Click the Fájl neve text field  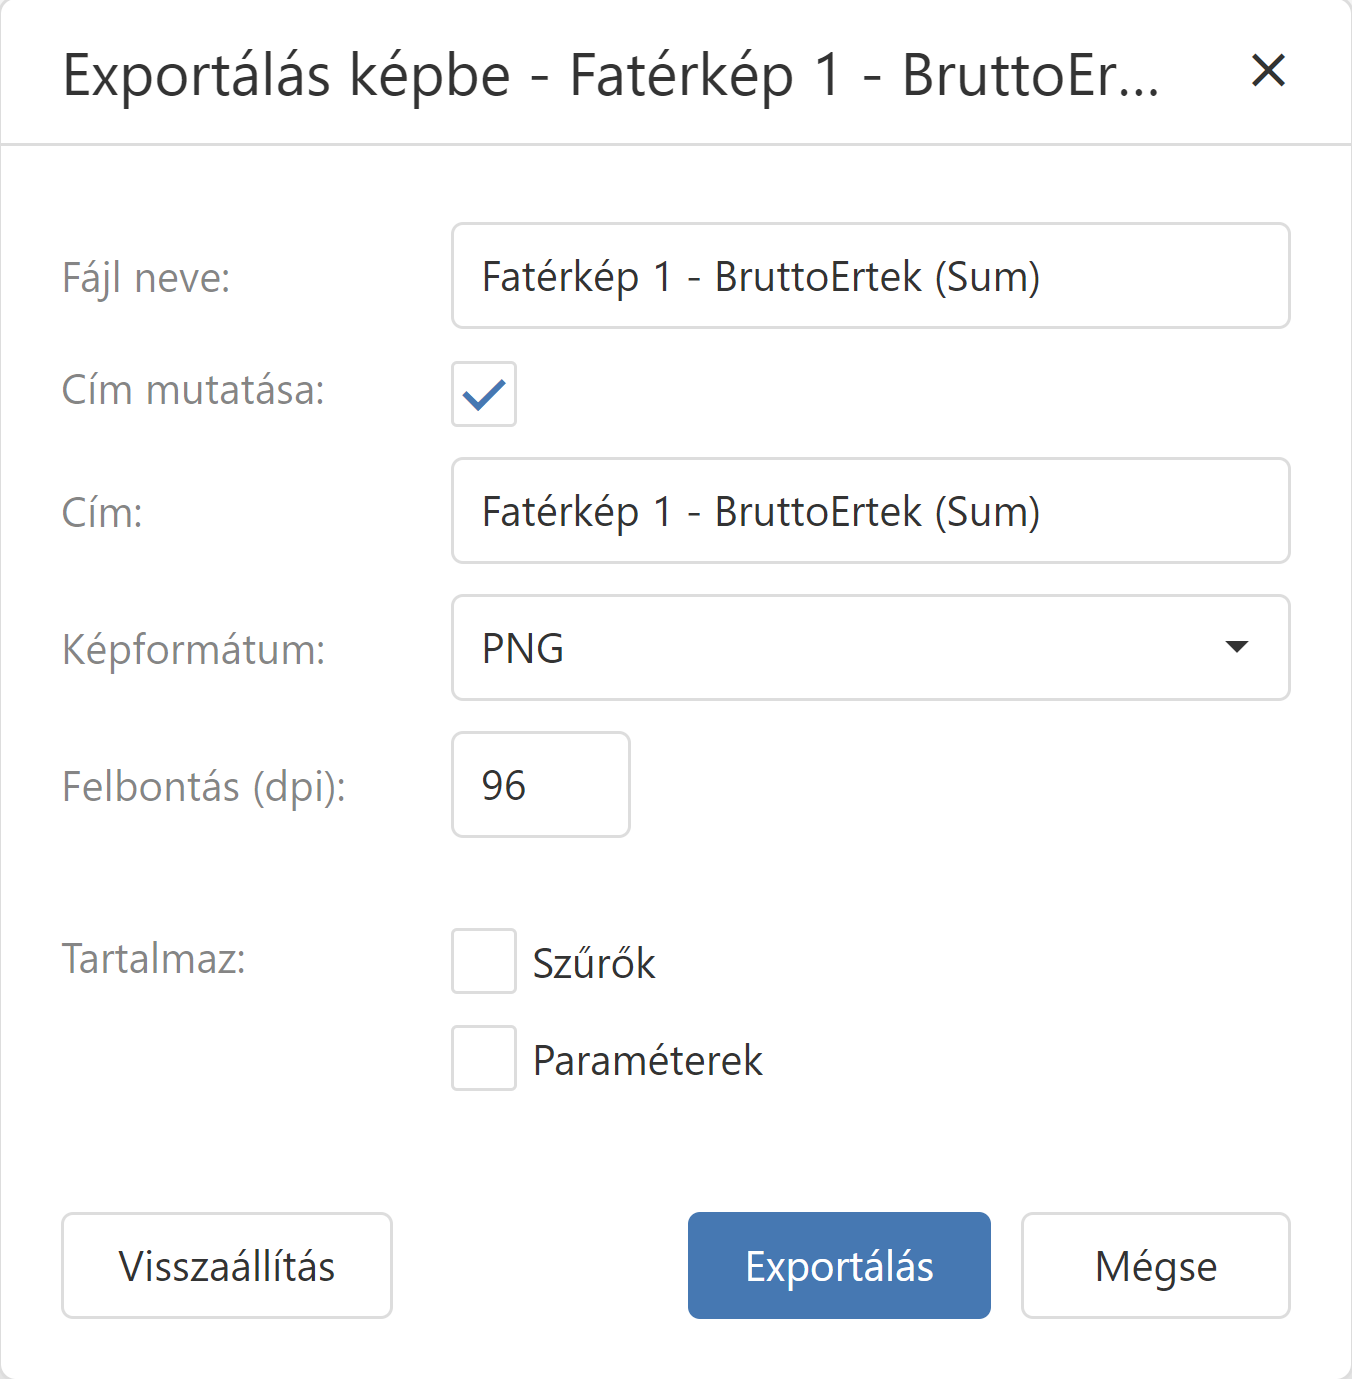click(x=870, y=276)
